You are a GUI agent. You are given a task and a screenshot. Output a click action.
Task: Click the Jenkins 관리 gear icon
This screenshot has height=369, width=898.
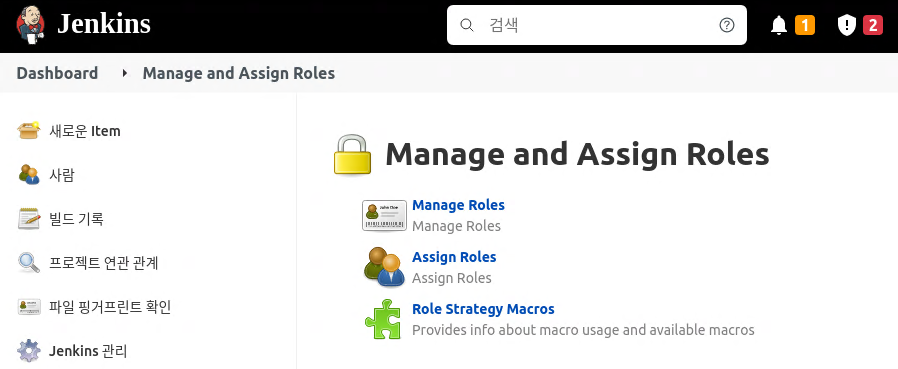coord(29,351)
